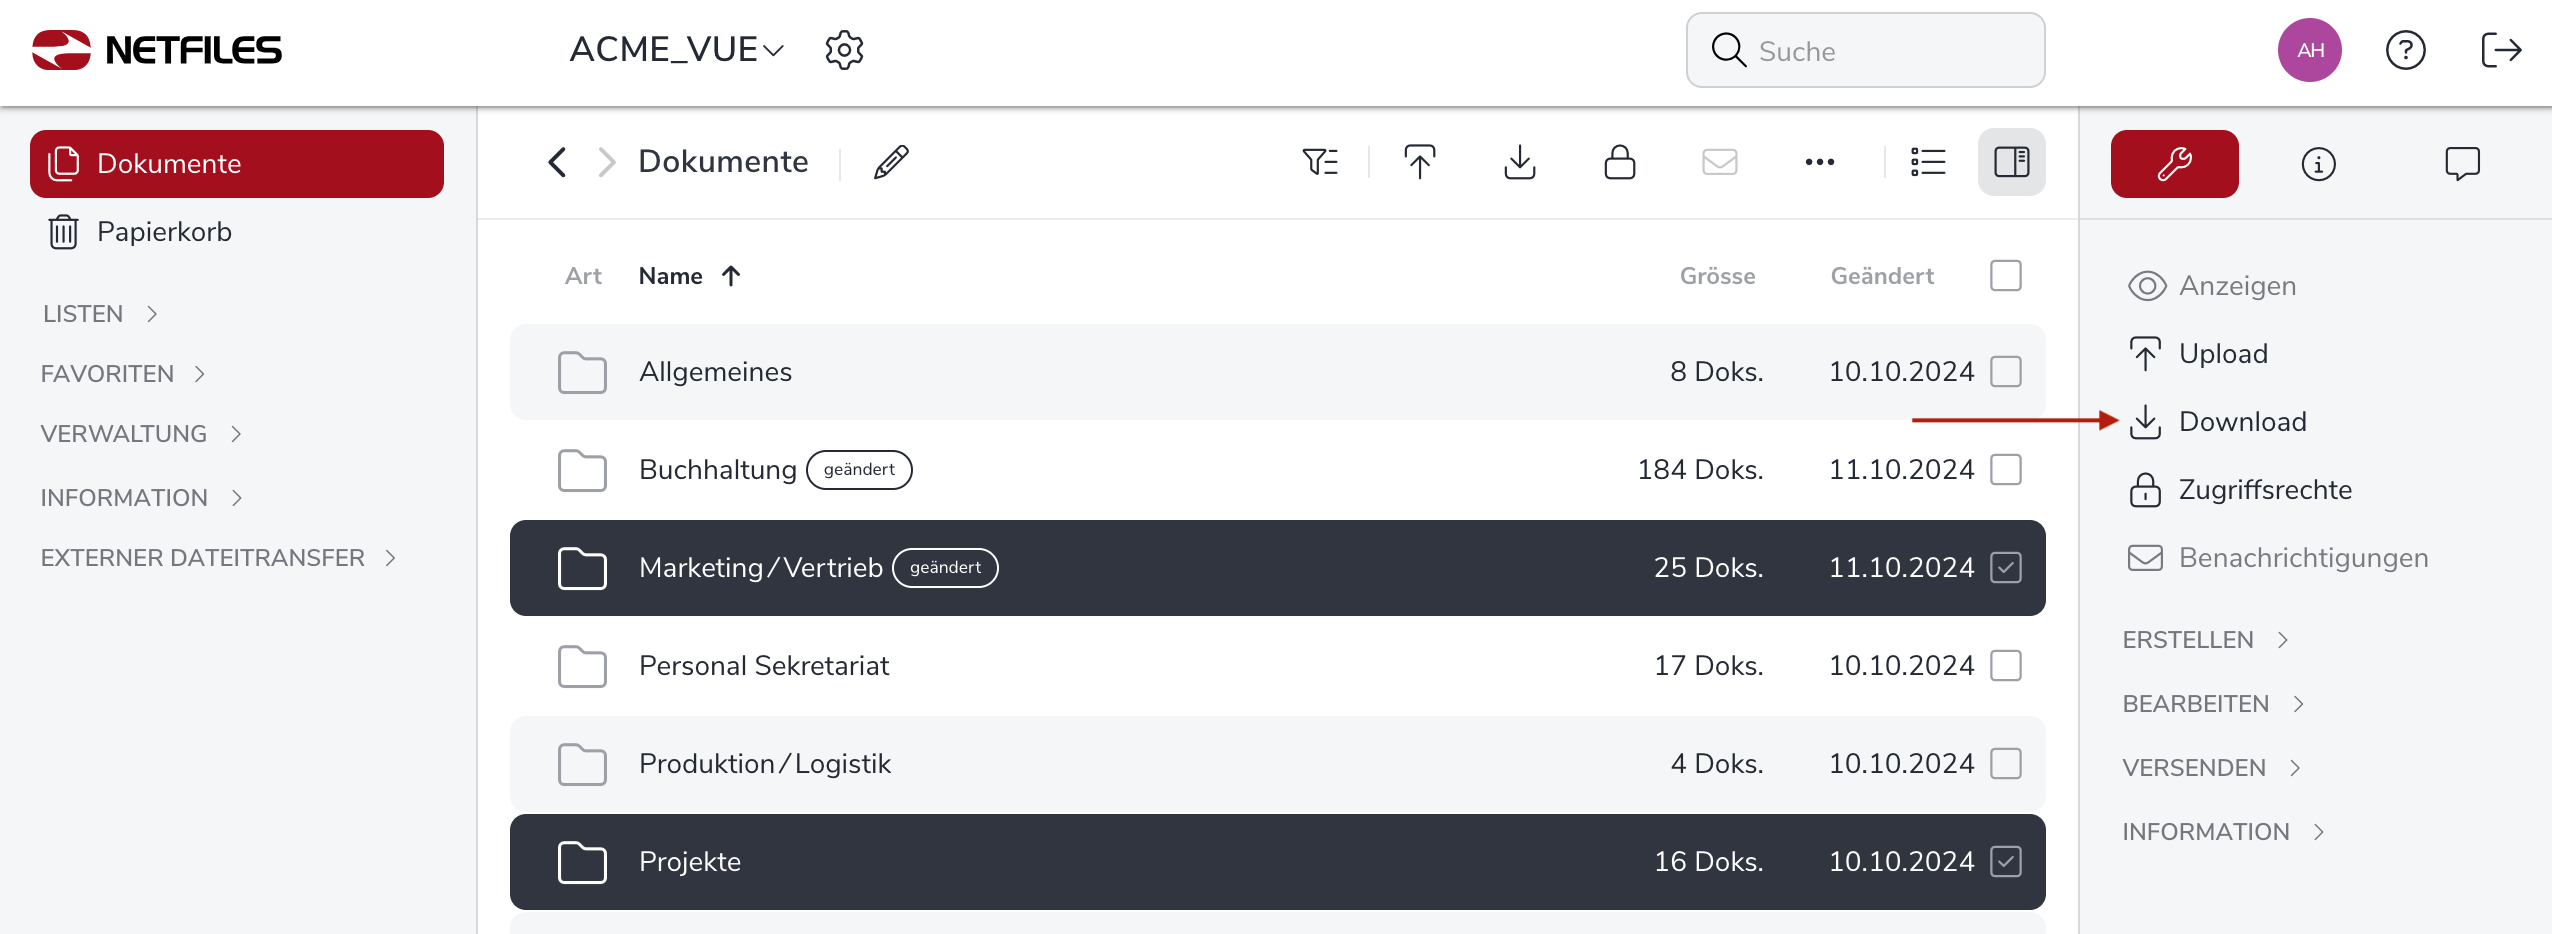Click the logout icon in the header
The width and height of the screenshot is (2552, 934).
click(x=2501, y=50)
